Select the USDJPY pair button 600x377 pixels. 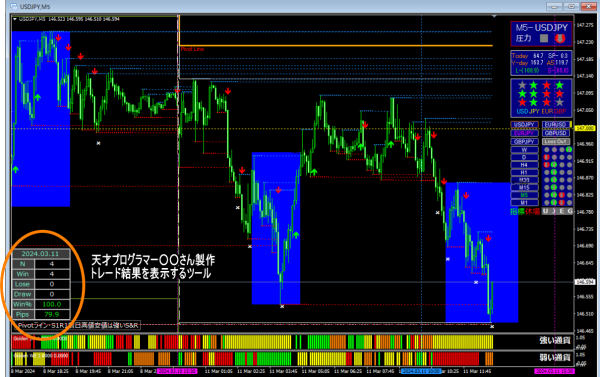525,124
